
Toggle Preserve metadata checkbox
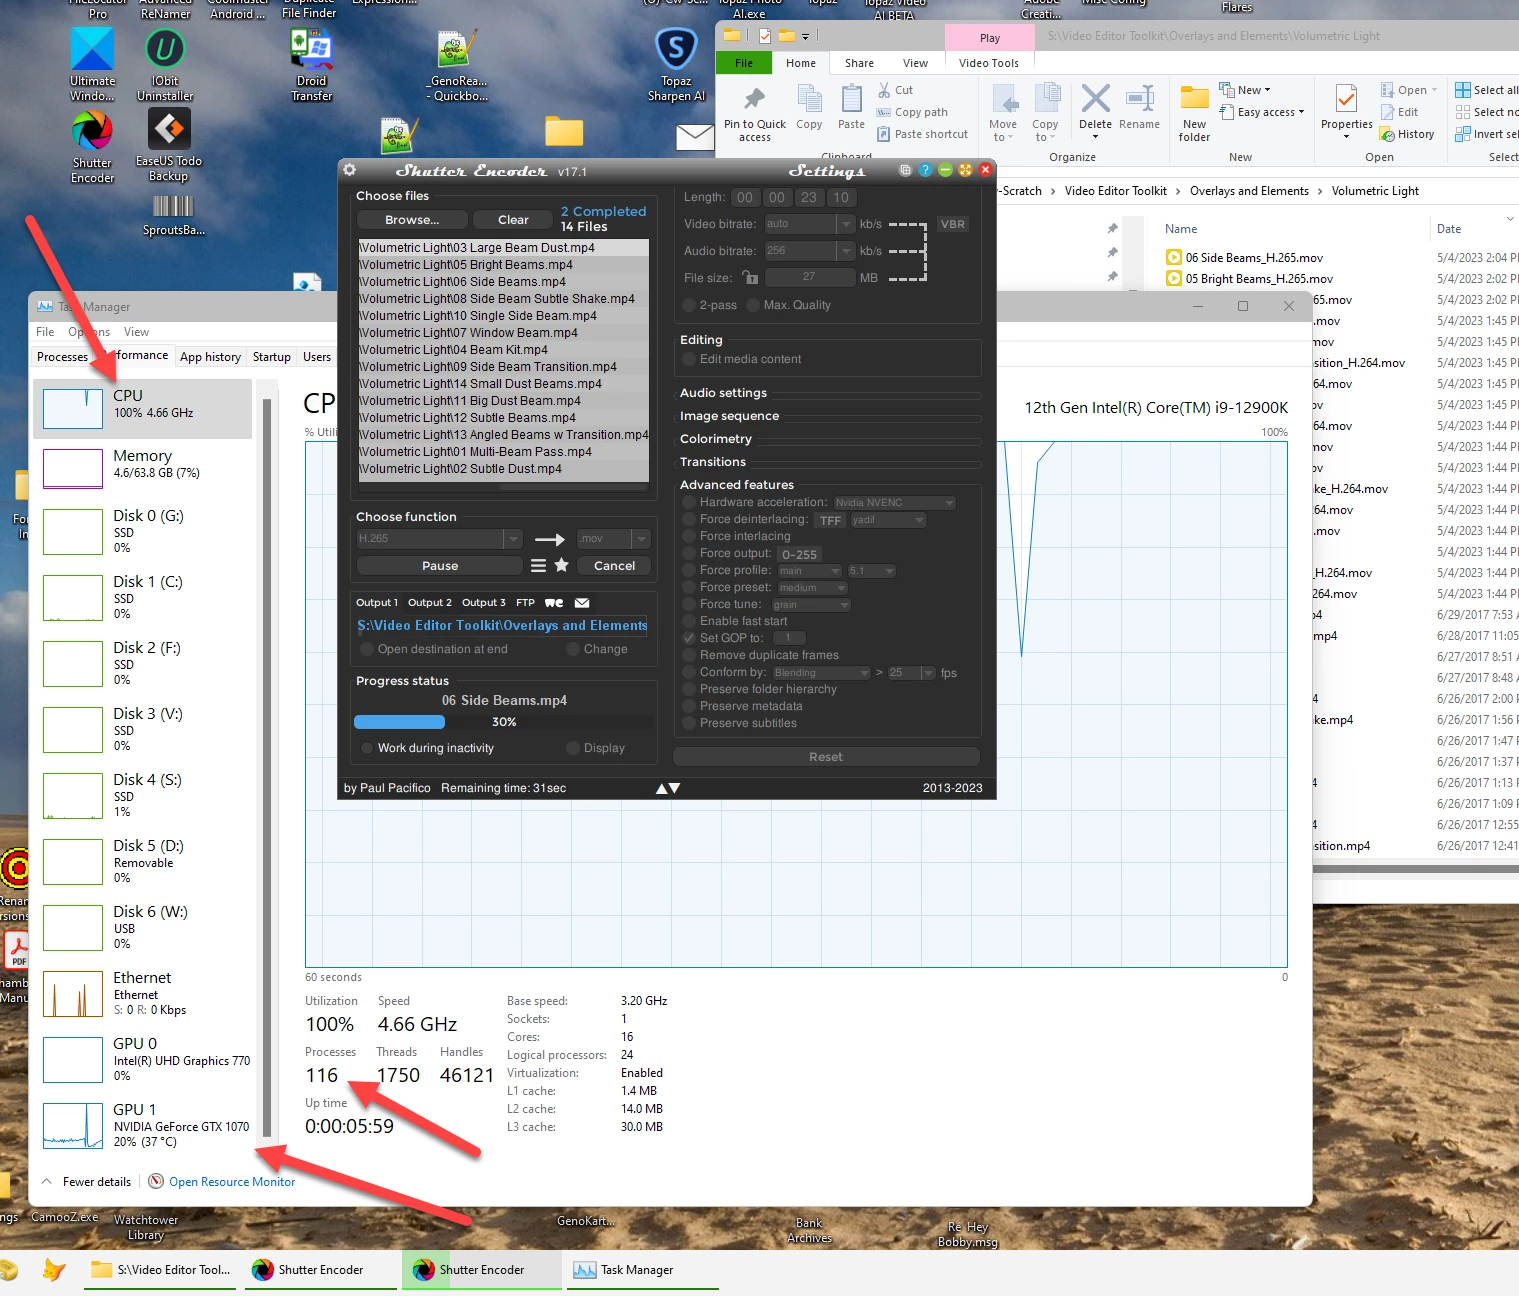tap(689, 706)
